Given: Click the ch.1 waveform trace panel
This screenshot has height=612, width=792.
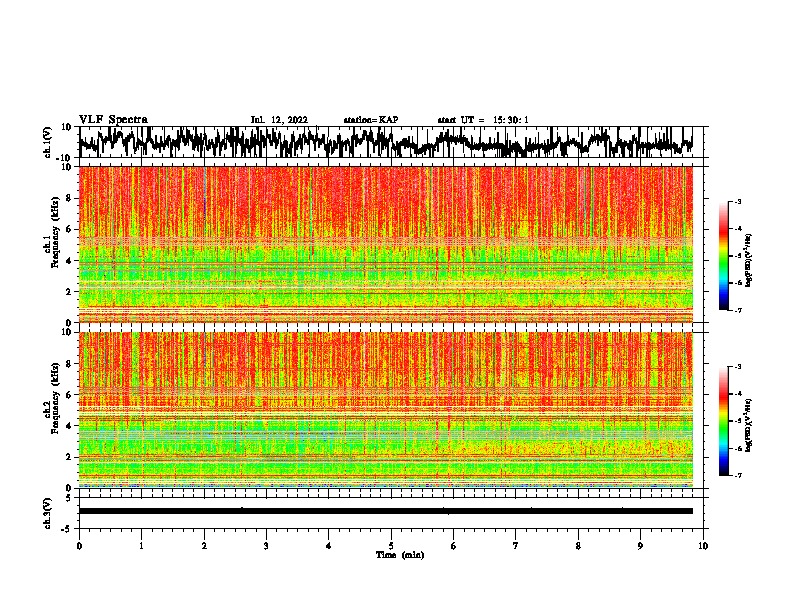Looking at the screenshot, I should (391, 142).
